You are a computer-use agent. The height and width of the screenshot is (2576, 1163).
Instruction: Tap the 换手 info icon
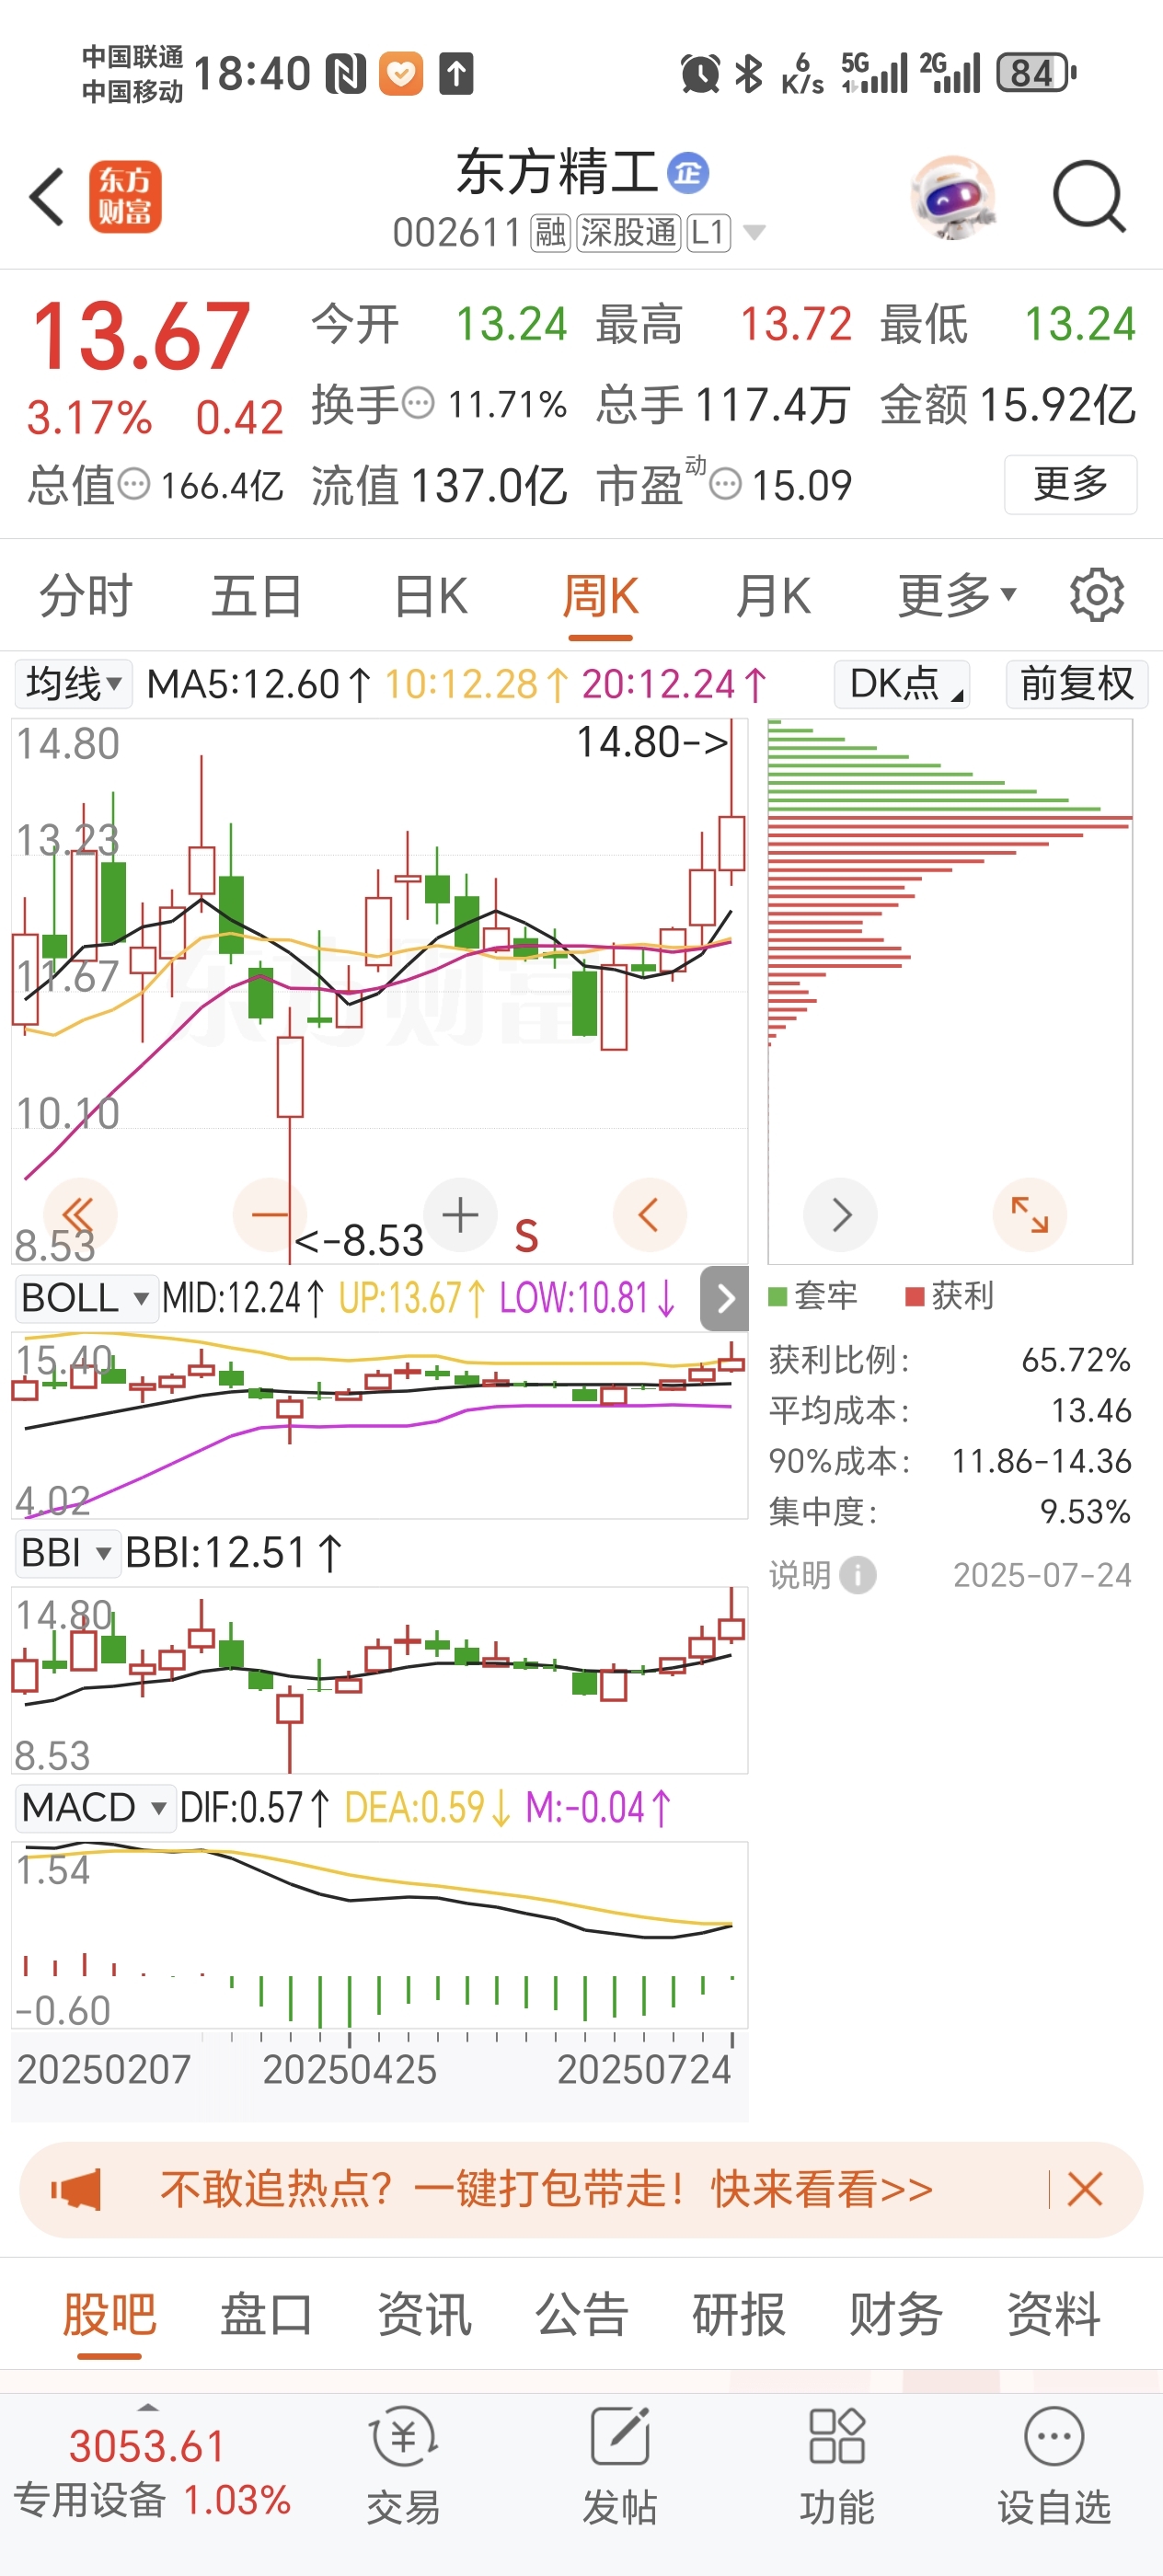pyautogui.click(x=418, y=404)
